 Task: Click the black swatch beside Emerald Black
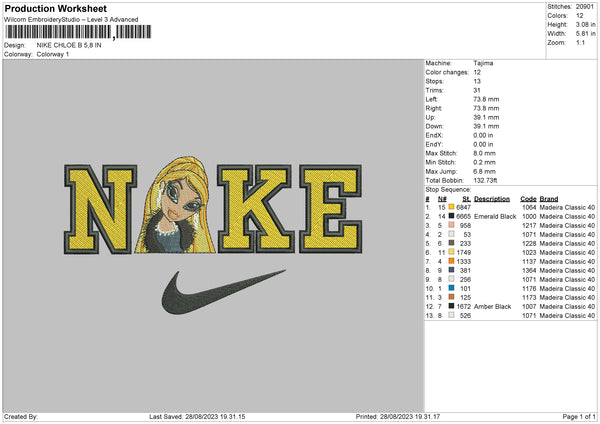(452, 216)
